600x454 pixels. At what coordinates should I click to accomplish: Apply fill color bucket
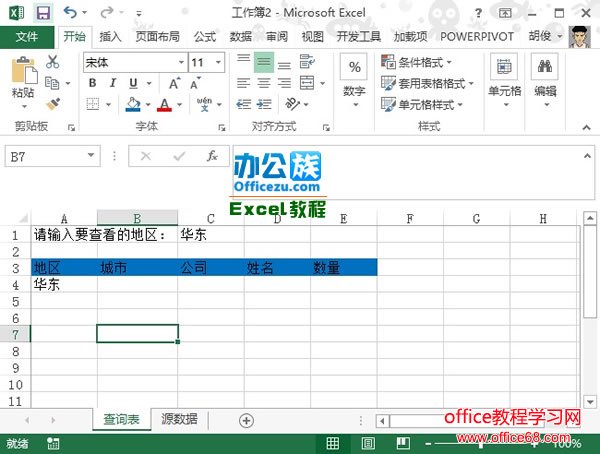point(133,104)
